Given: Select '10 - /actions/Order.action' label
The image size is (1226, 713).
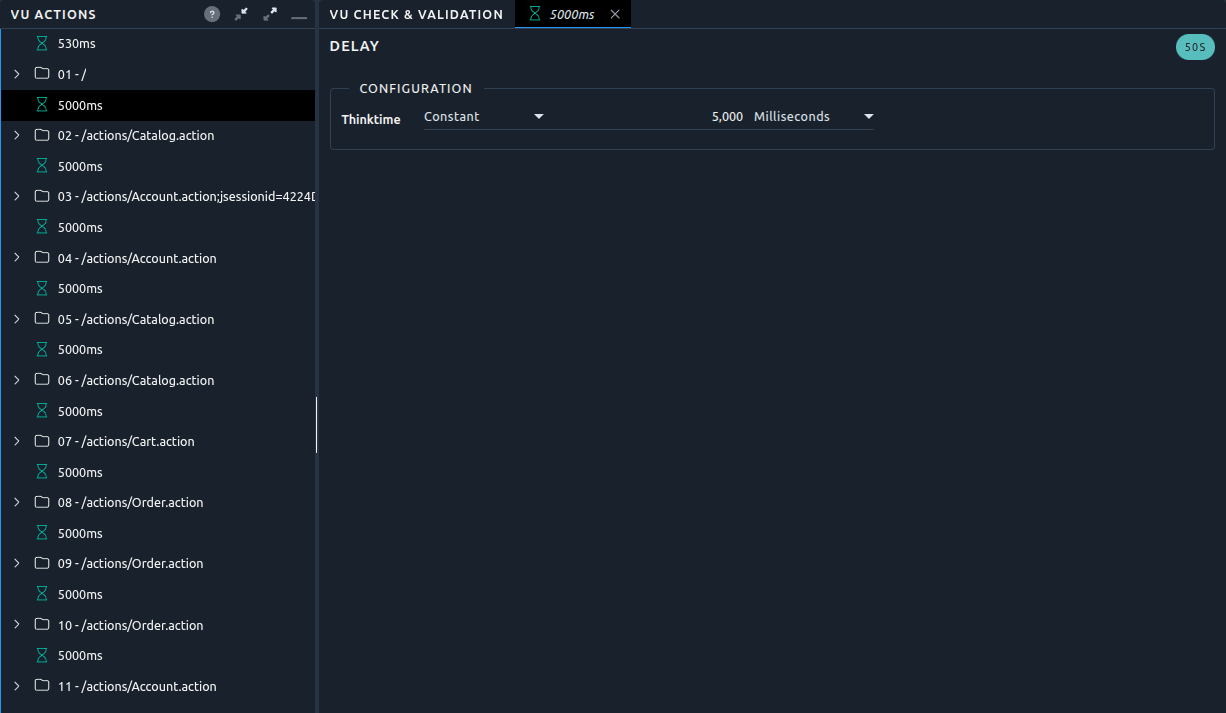Looking at the screenshot, I should [130, 625].
